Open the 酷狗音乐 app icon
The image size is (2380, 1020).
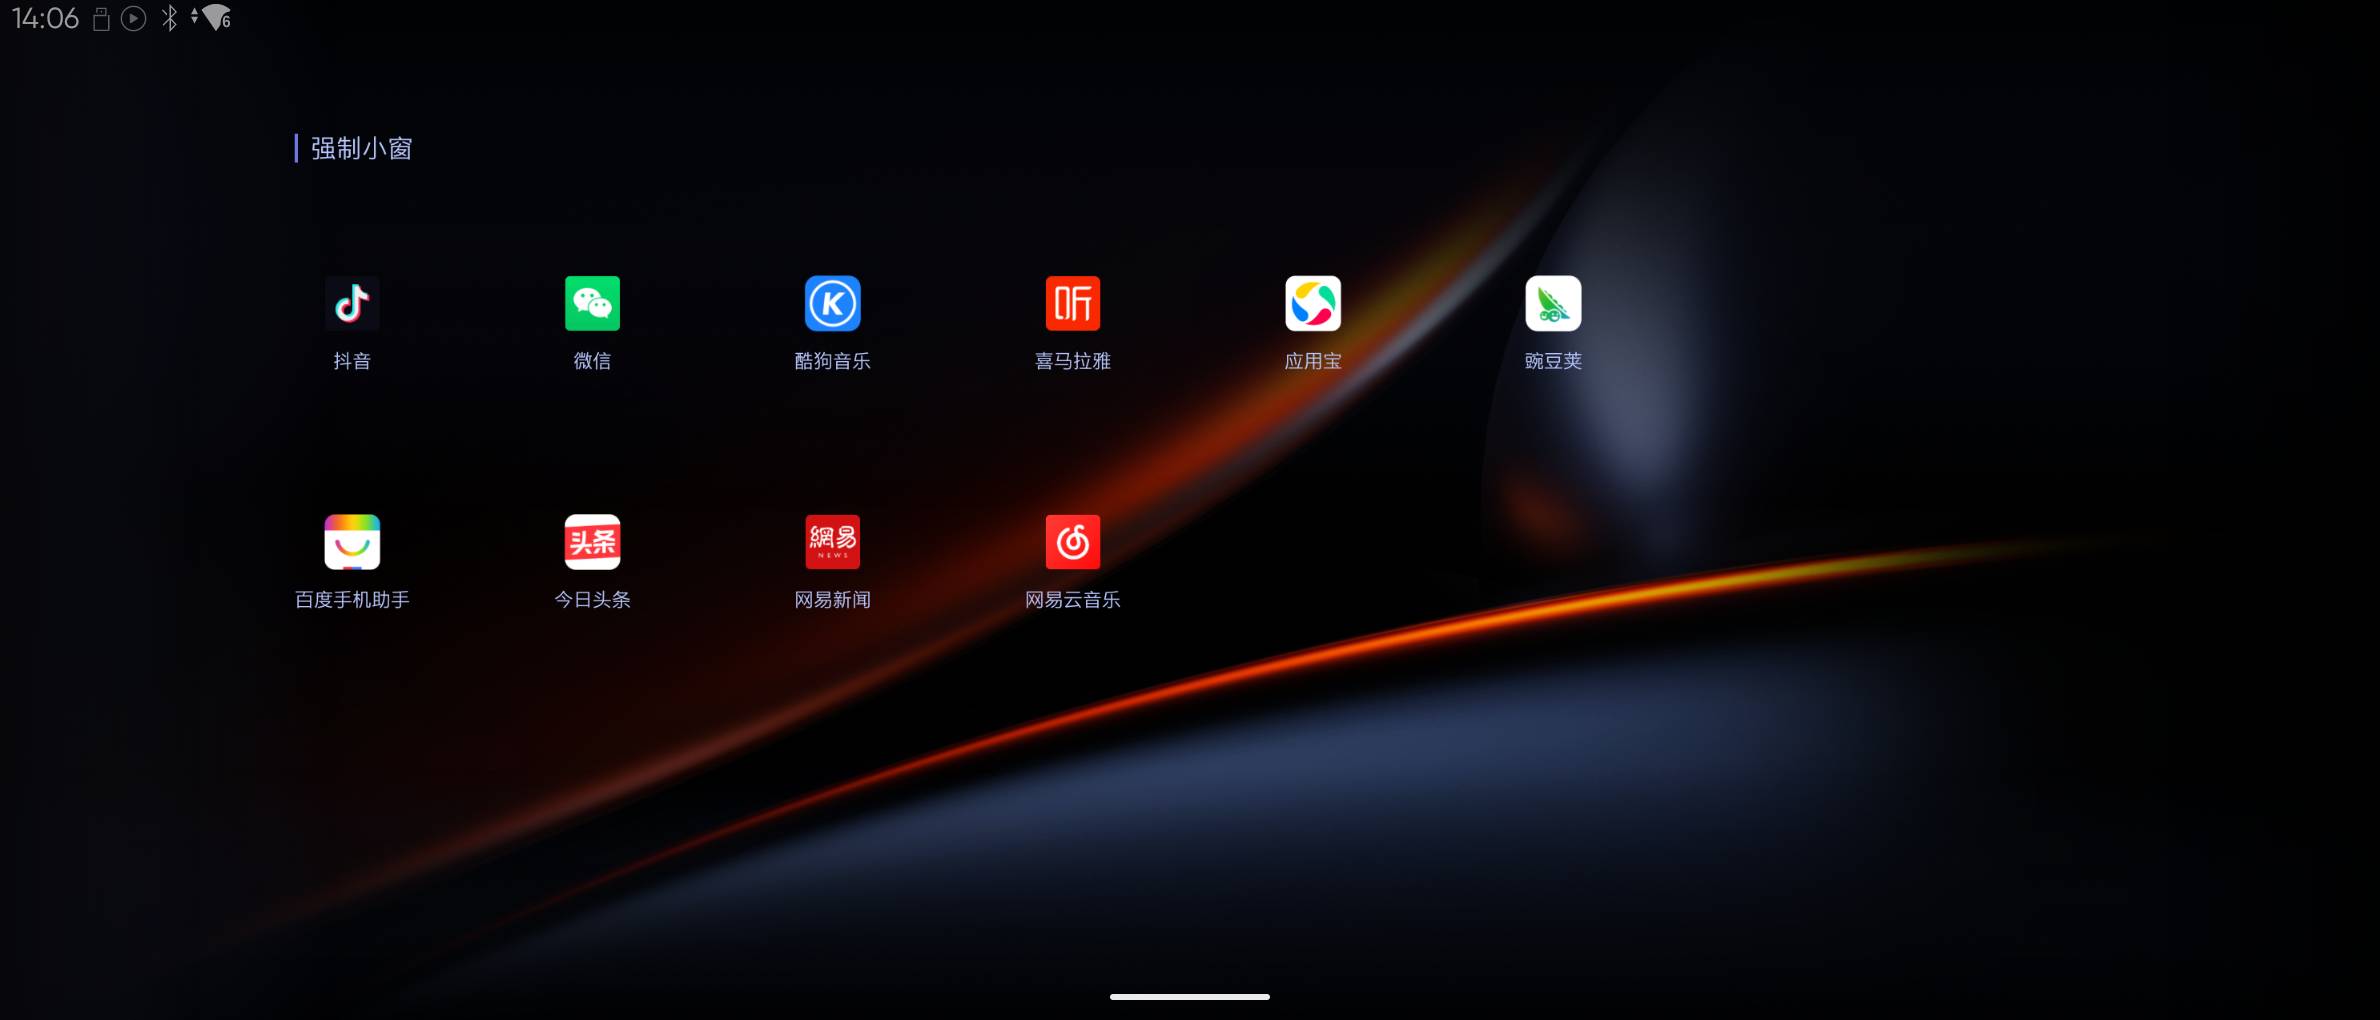[x=832, y=303]
